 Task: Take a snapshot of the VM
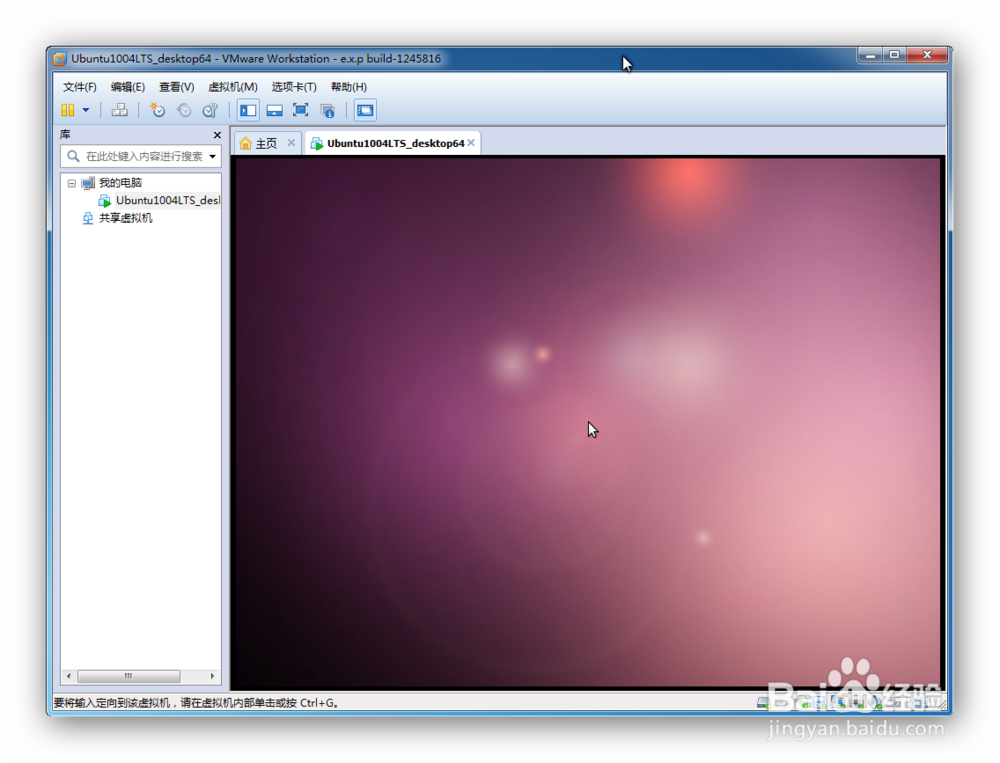157,110
